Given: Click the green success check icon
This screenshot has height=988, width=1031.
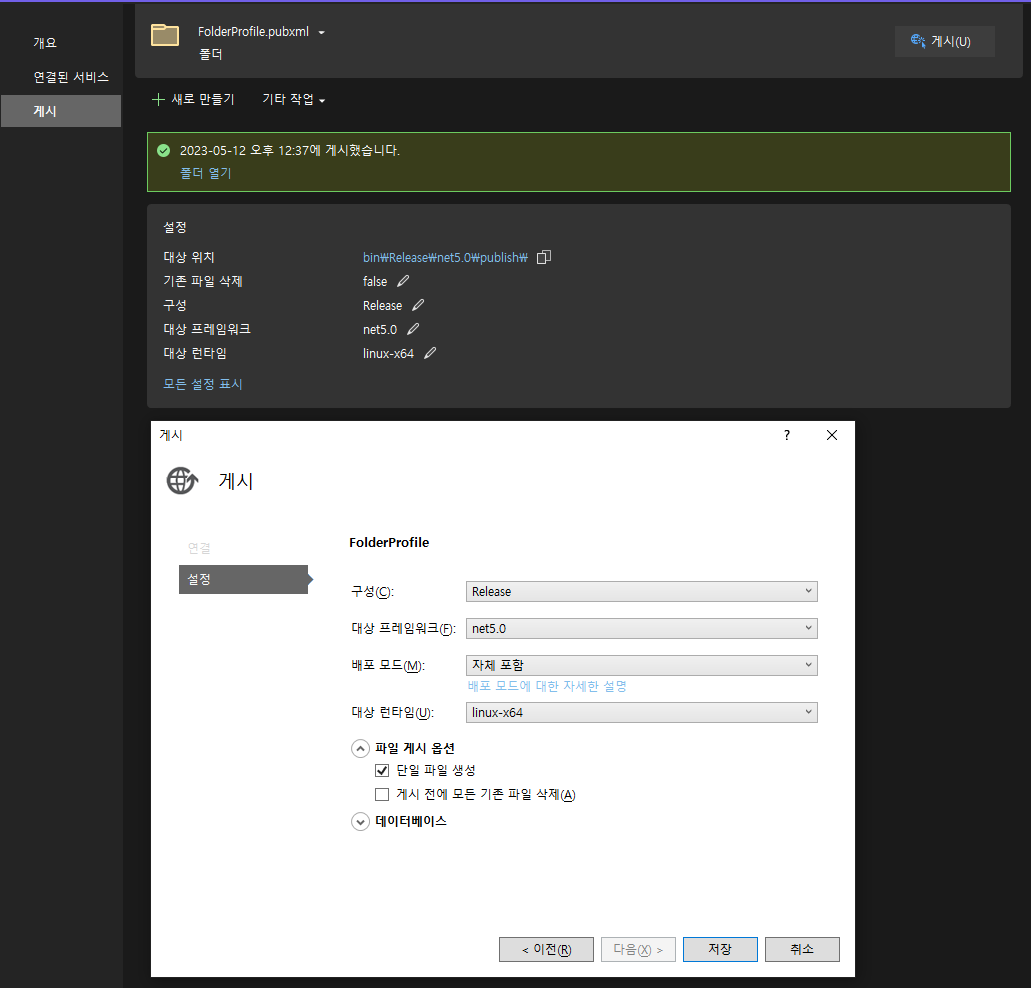Looking at the screenshot, I should coord(164,151).
